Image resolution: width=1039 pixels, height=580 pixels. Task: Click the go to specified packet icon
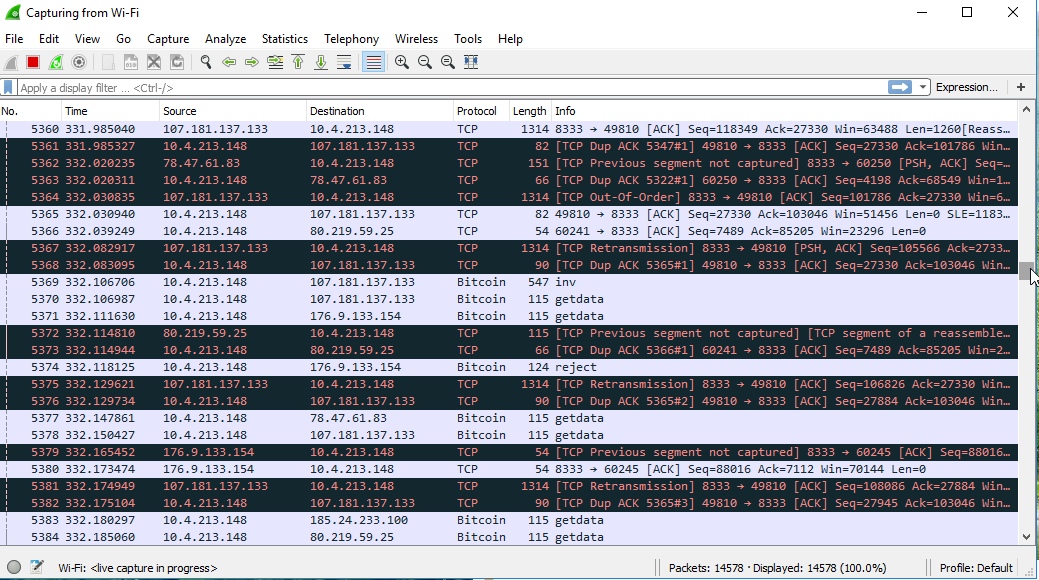[275, 62]
